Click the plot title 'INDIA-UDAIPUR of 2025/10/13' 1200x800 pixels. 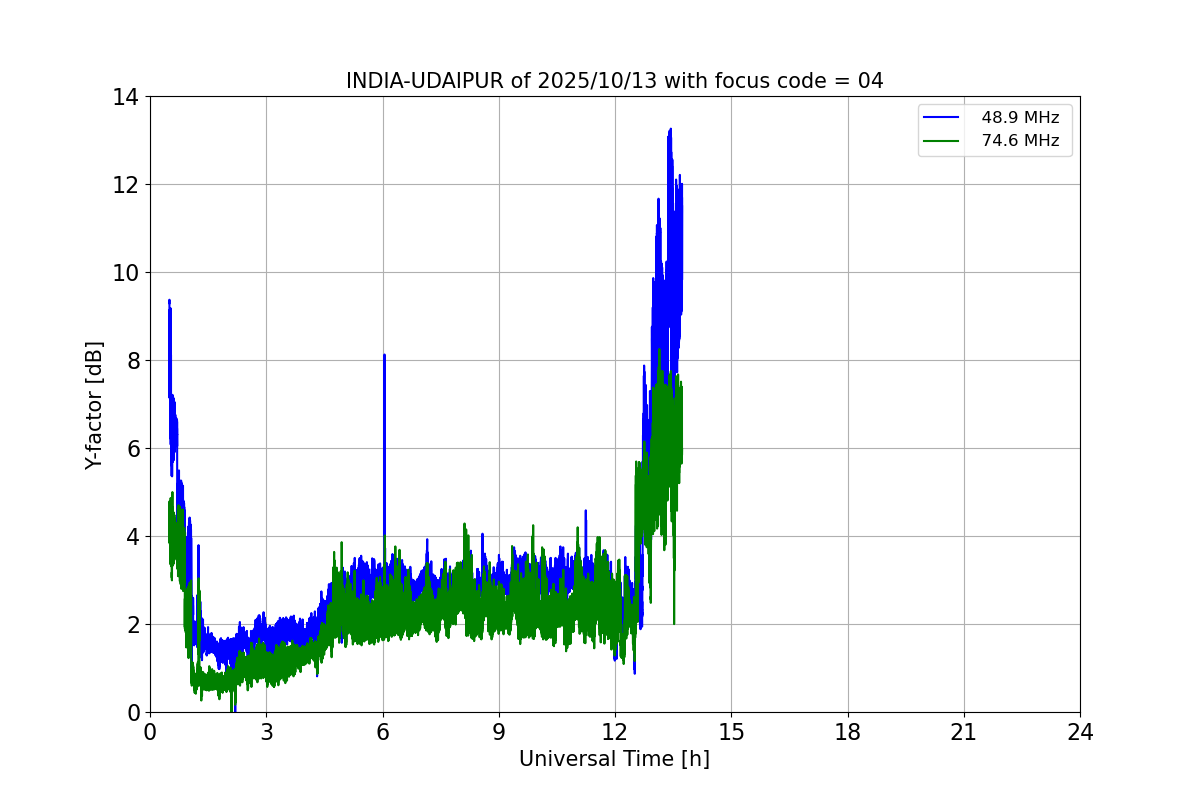point(614,81)
